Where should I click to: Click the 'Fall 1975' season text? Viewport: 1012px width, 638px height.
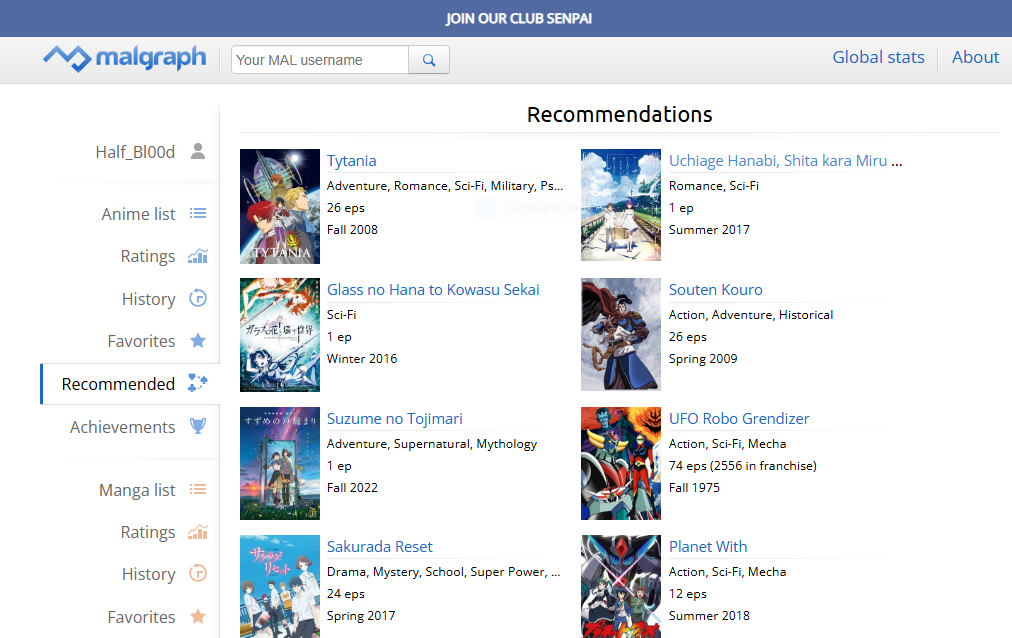point(694,488)
